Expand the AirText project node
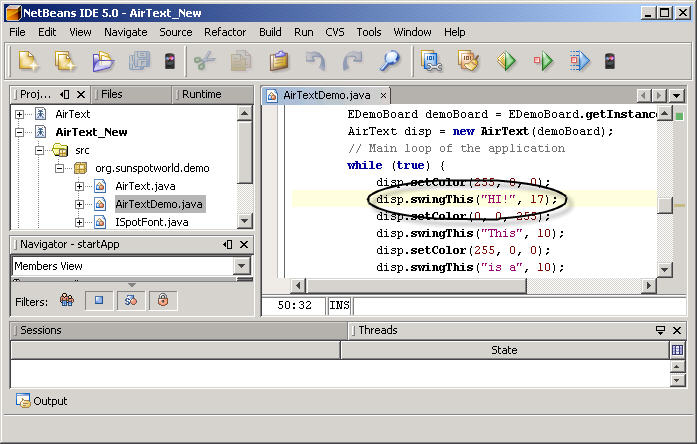The height and width of the screenshot is (444, 697). 20,115
